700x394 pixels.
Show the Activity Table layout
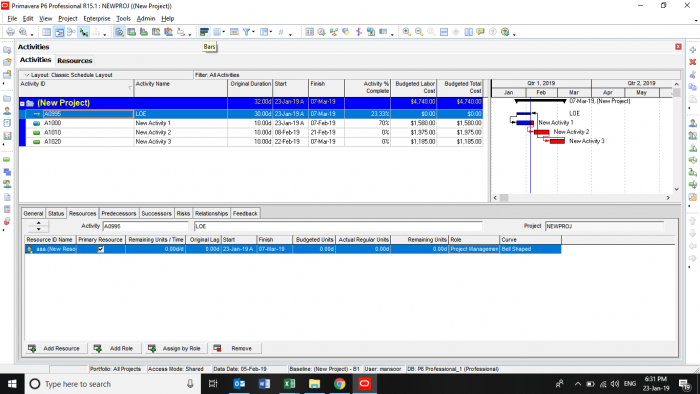(46, 32)
